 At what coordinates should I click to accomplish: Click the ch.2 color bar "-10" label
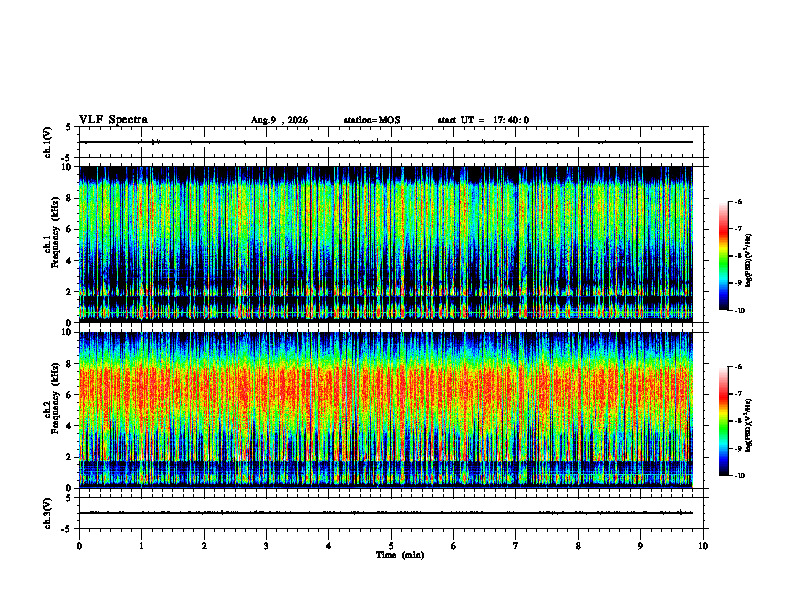pyautogui.click(x=739, y=476)
